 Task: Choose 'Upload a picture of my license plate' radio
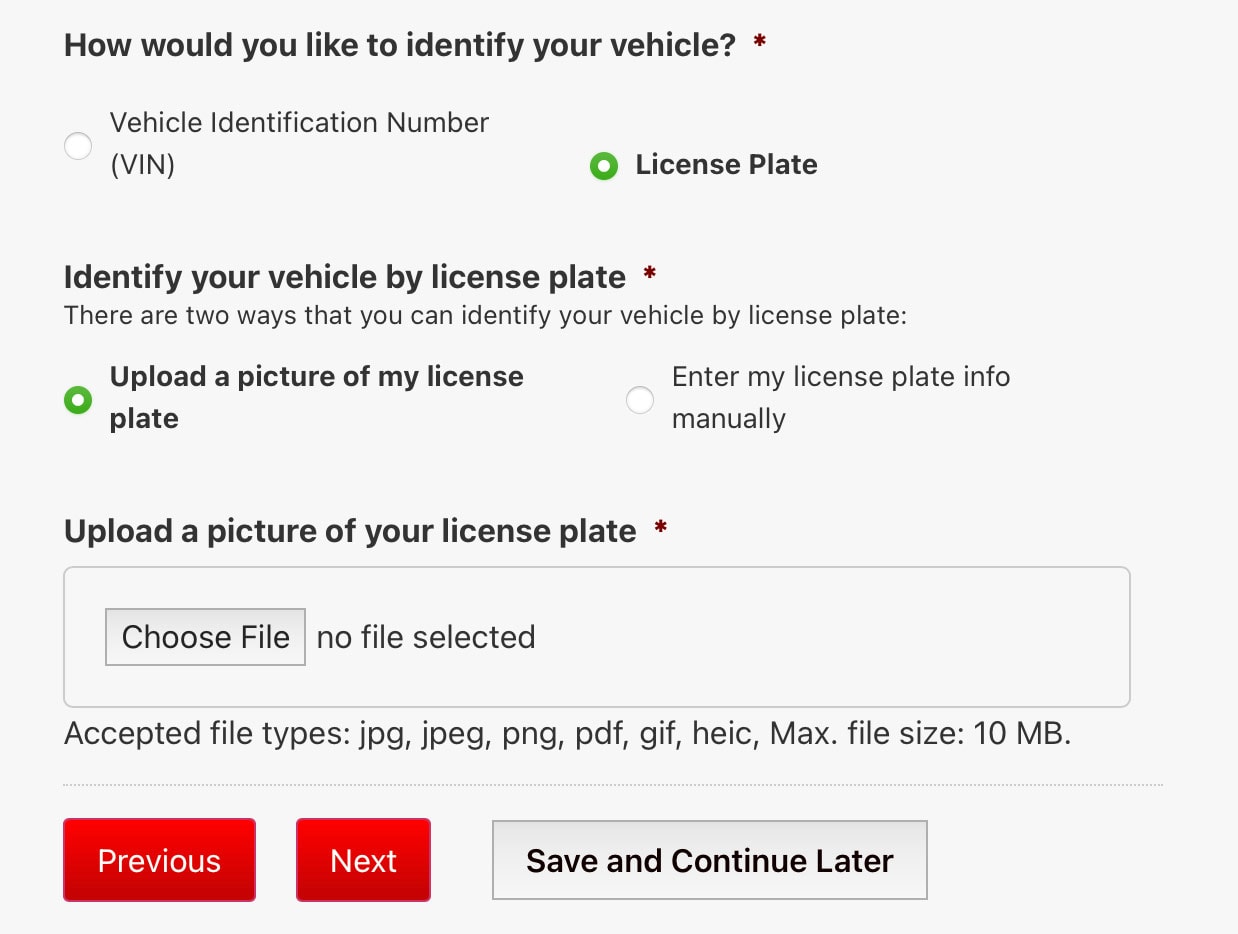(78, 400)
